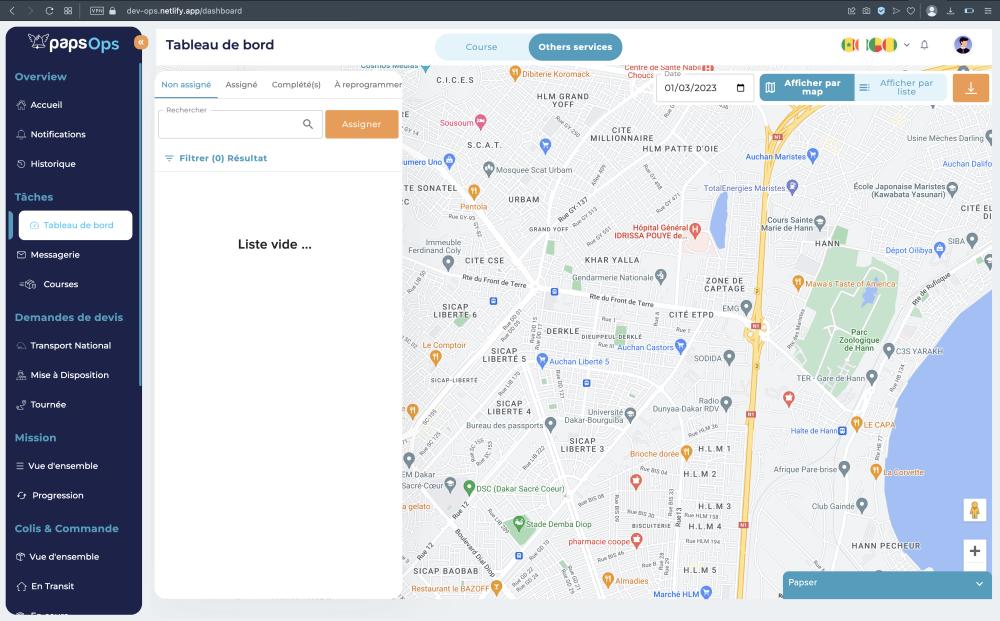Go to Mise à Disposition

pos(62,375)
